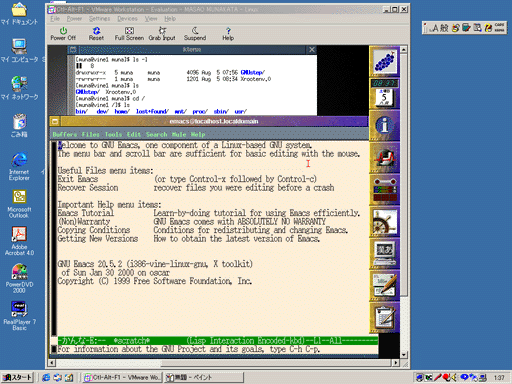Click the info dock icon

pyautogui.click(x=384, y=126)
